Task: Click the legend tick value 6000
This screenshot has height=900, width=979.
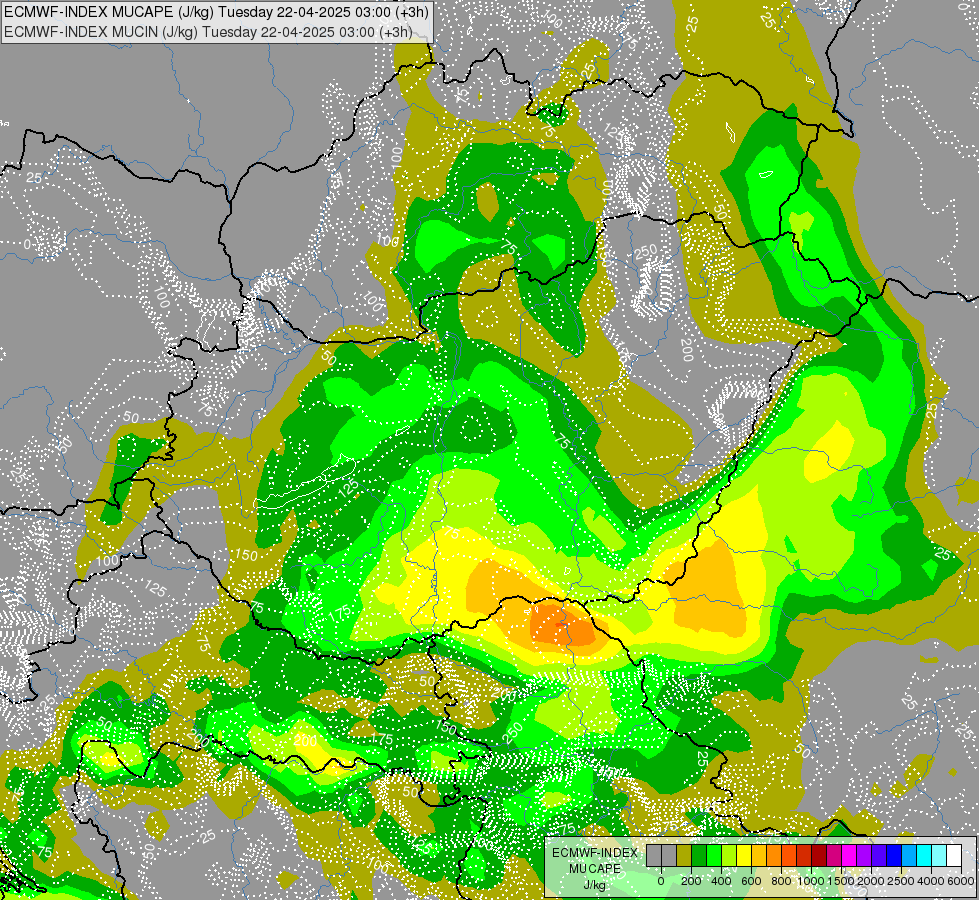Action: coord(960,881)
